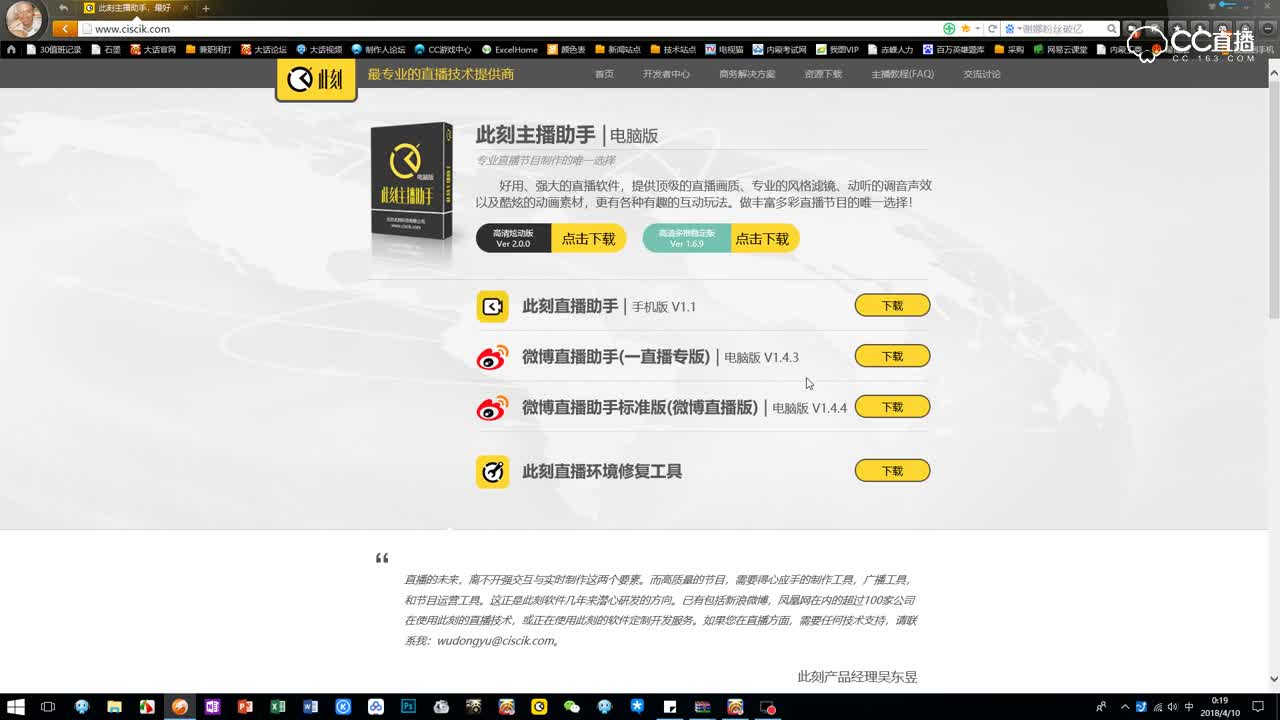
Task: Open the 大话论坛 bookmark
Action: 263,49
